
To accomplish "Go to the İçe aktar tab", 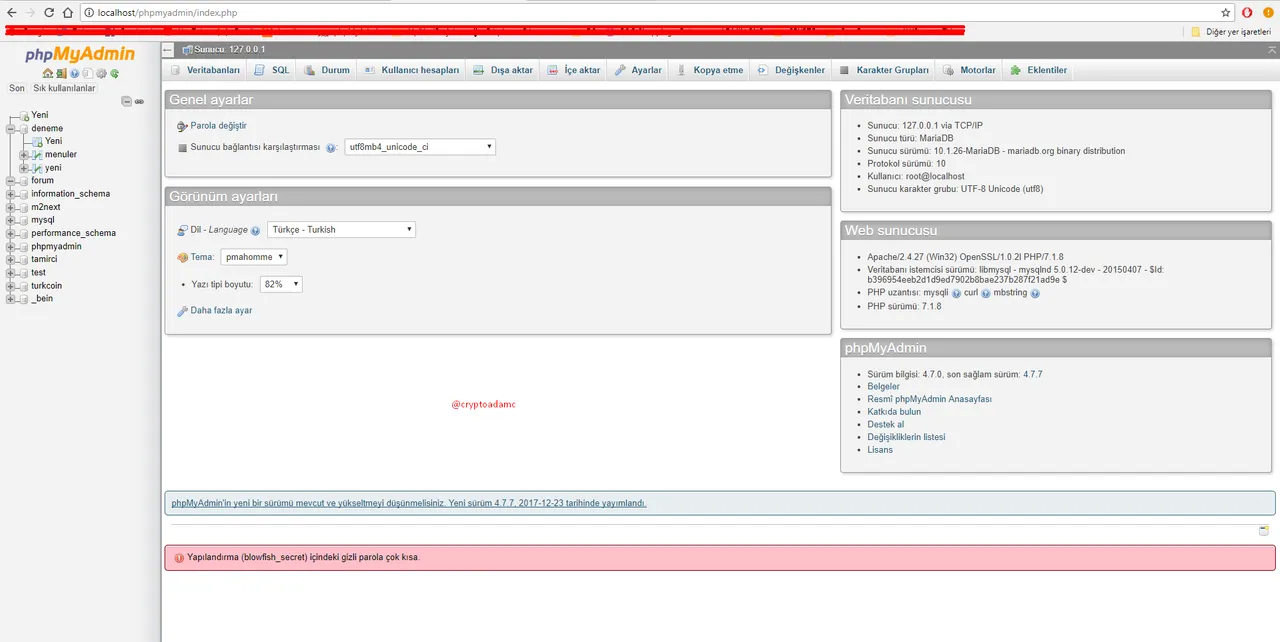I will tap(574, 70).
